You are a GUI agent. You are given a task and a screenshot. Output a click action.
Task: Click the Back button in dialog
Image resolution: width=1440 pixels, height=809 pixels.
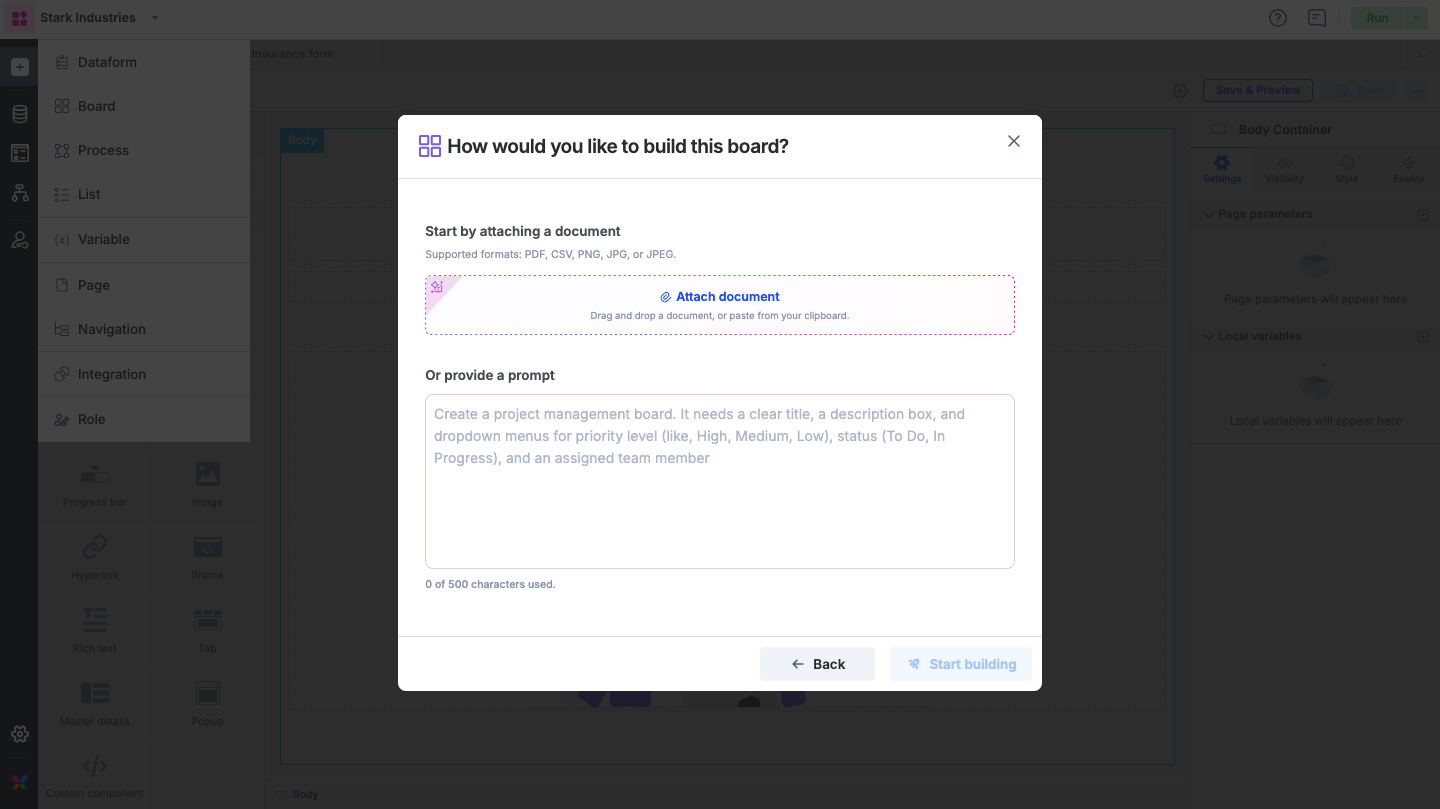point(817,664)
